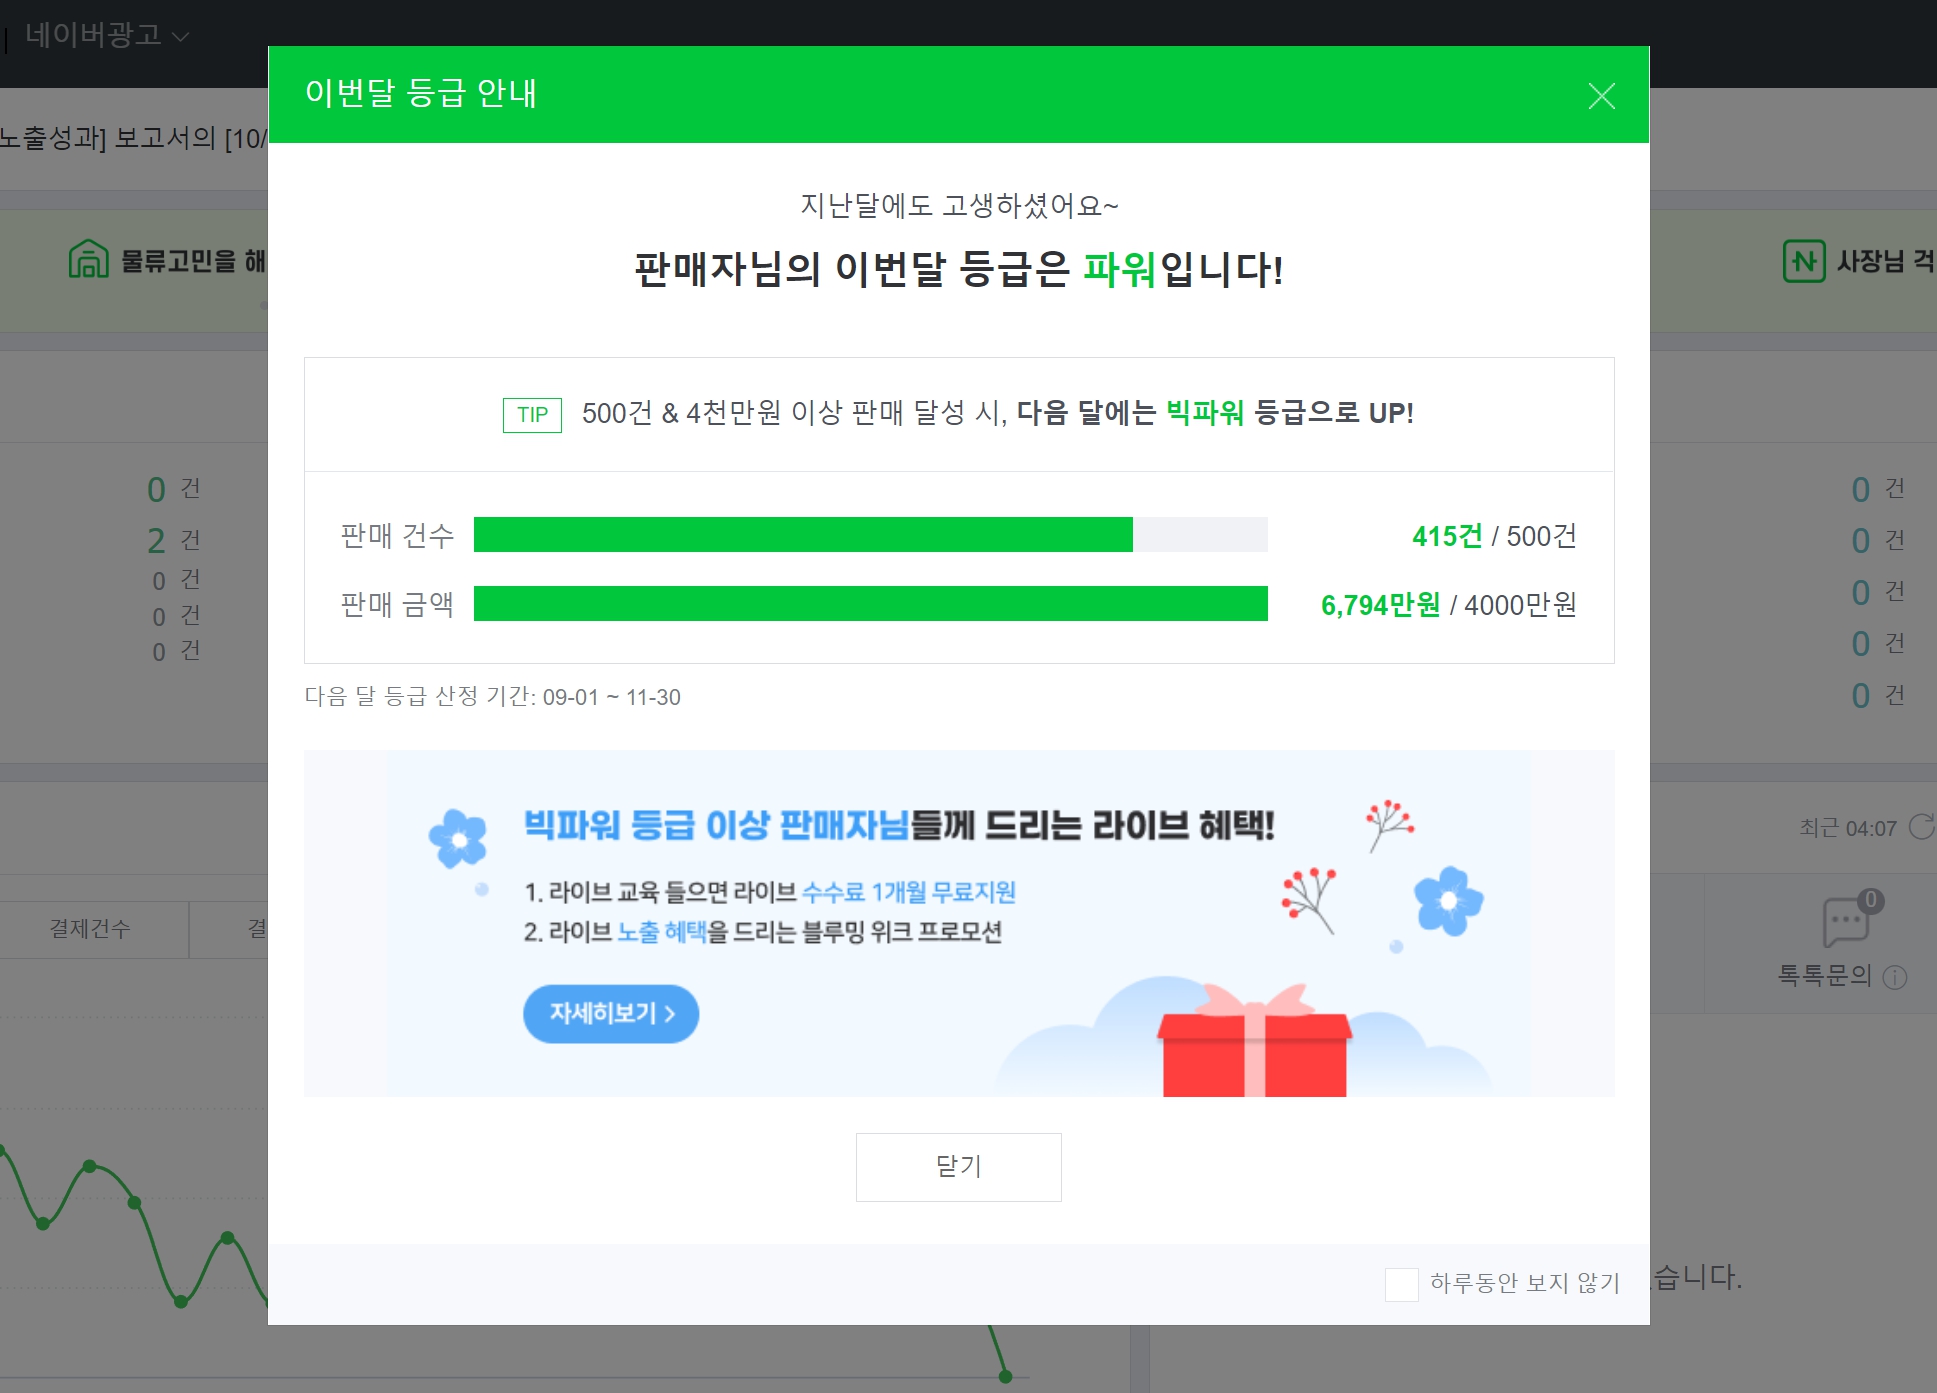Viewport: 1937px width, 1393px height.
Task: Open the 빅파워 등급 라이브 혜택 banner
Action: (958, 923)
